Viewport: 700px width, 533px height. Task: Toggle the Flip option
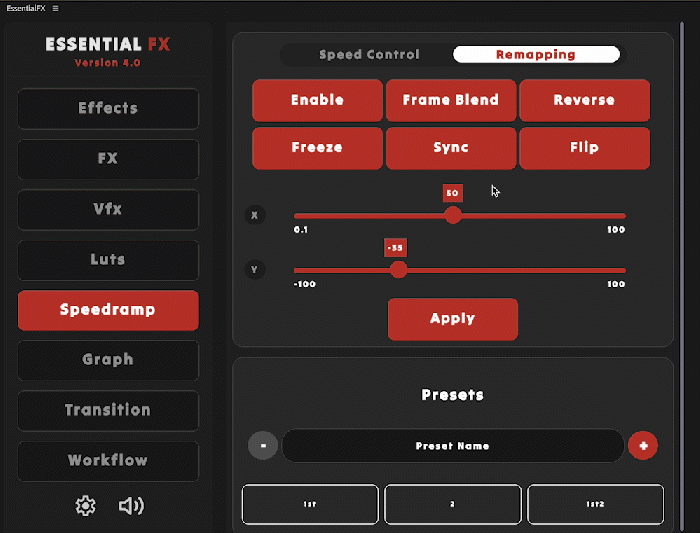click(584, 148)
